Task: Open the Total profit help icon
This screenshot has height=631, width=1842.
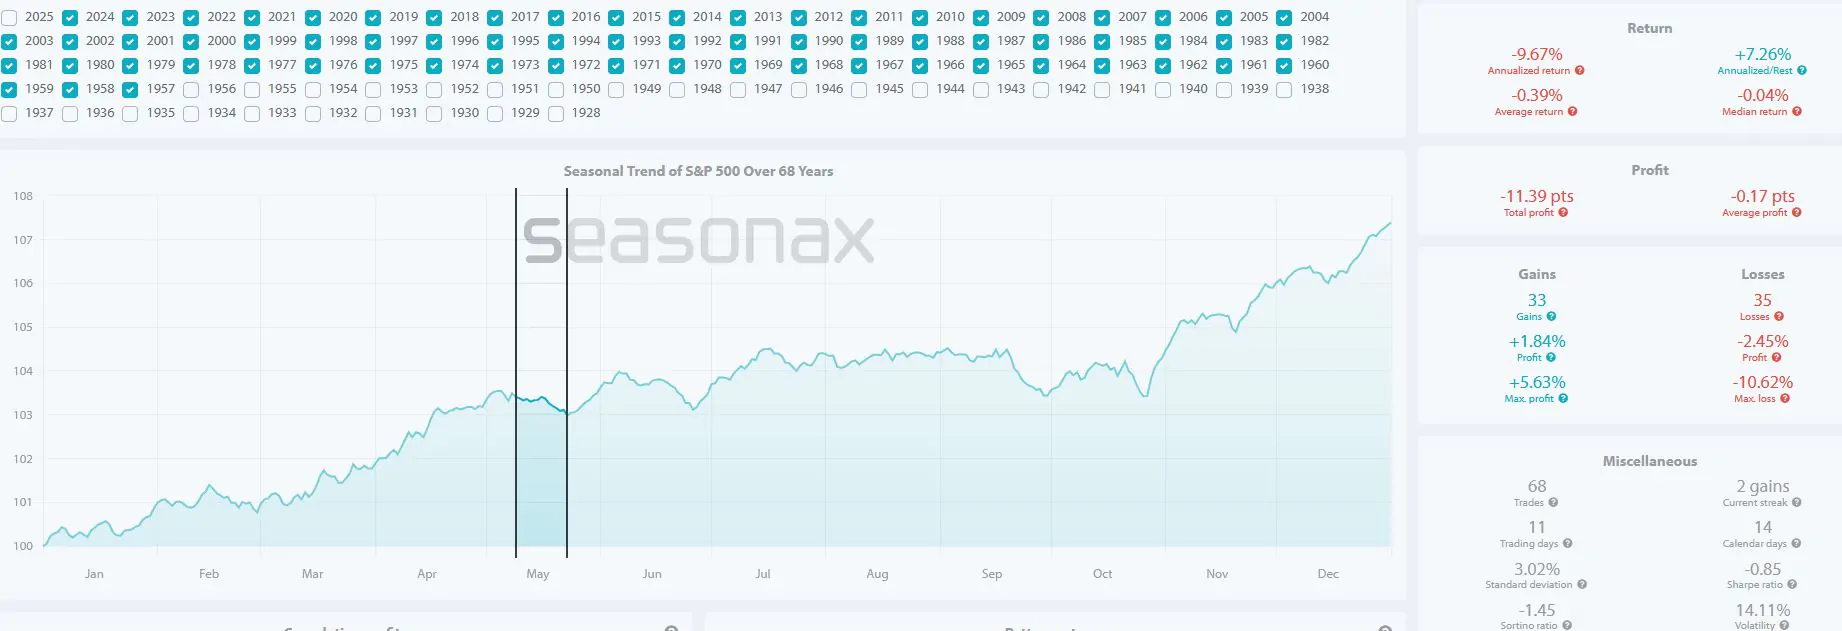Action: tap(1563, 213)
